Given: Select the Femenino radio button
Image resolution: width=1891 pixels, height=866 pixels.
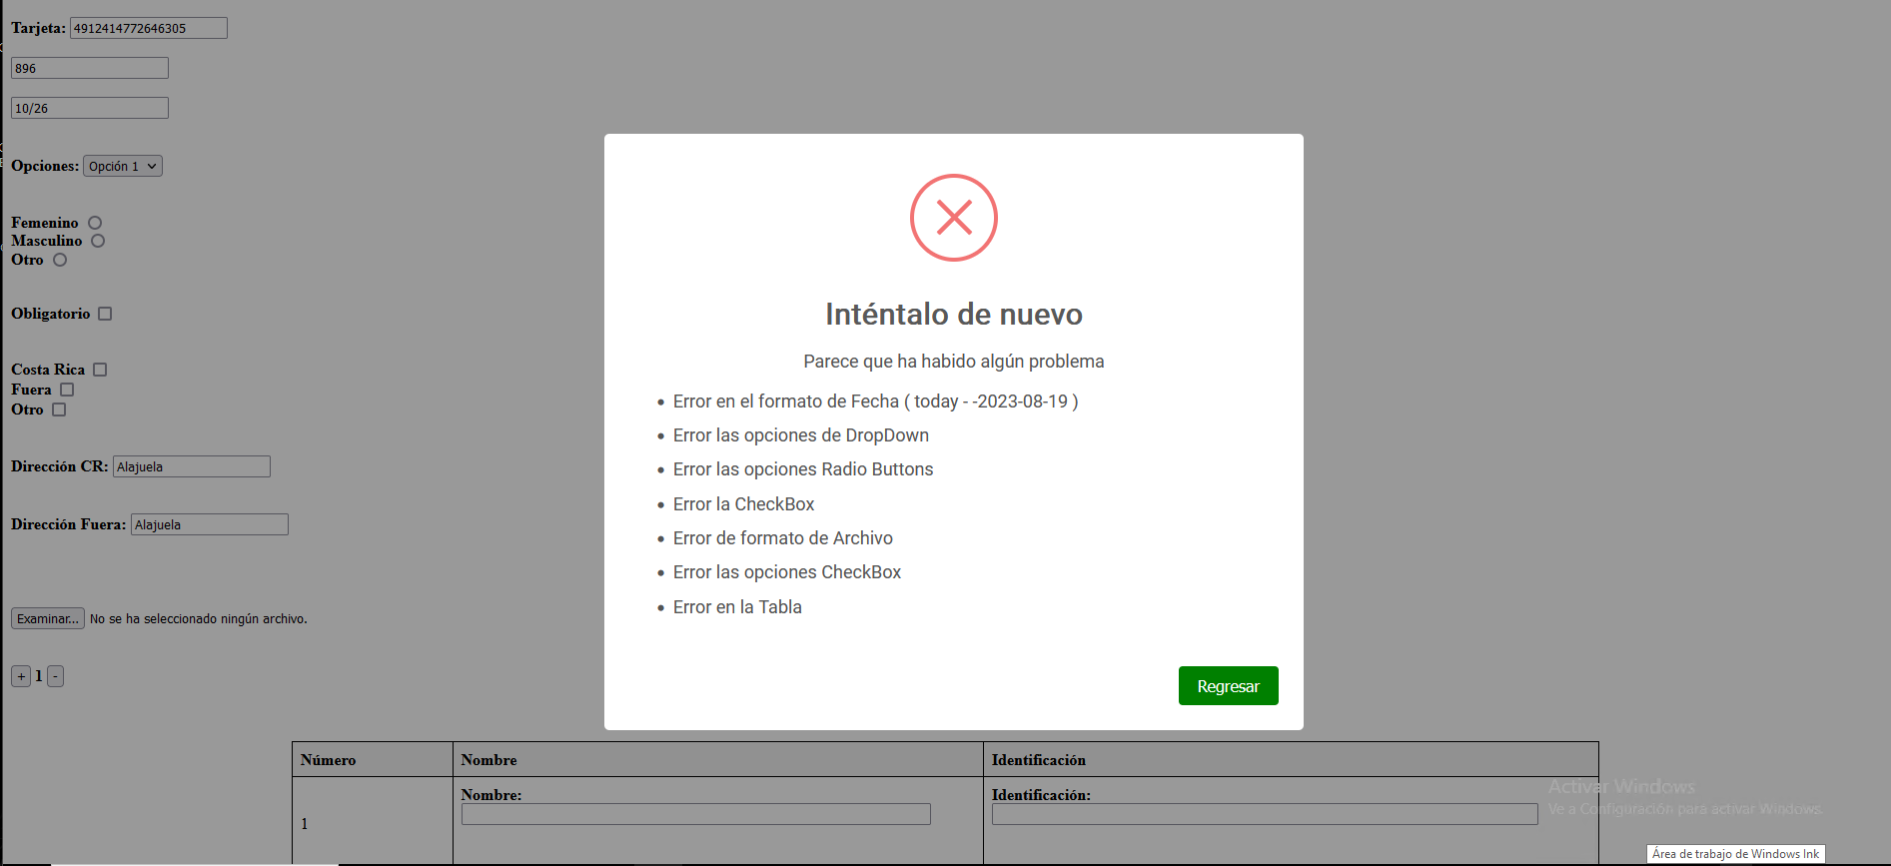Looking at the screenshot, I should [x=95, y=223].
